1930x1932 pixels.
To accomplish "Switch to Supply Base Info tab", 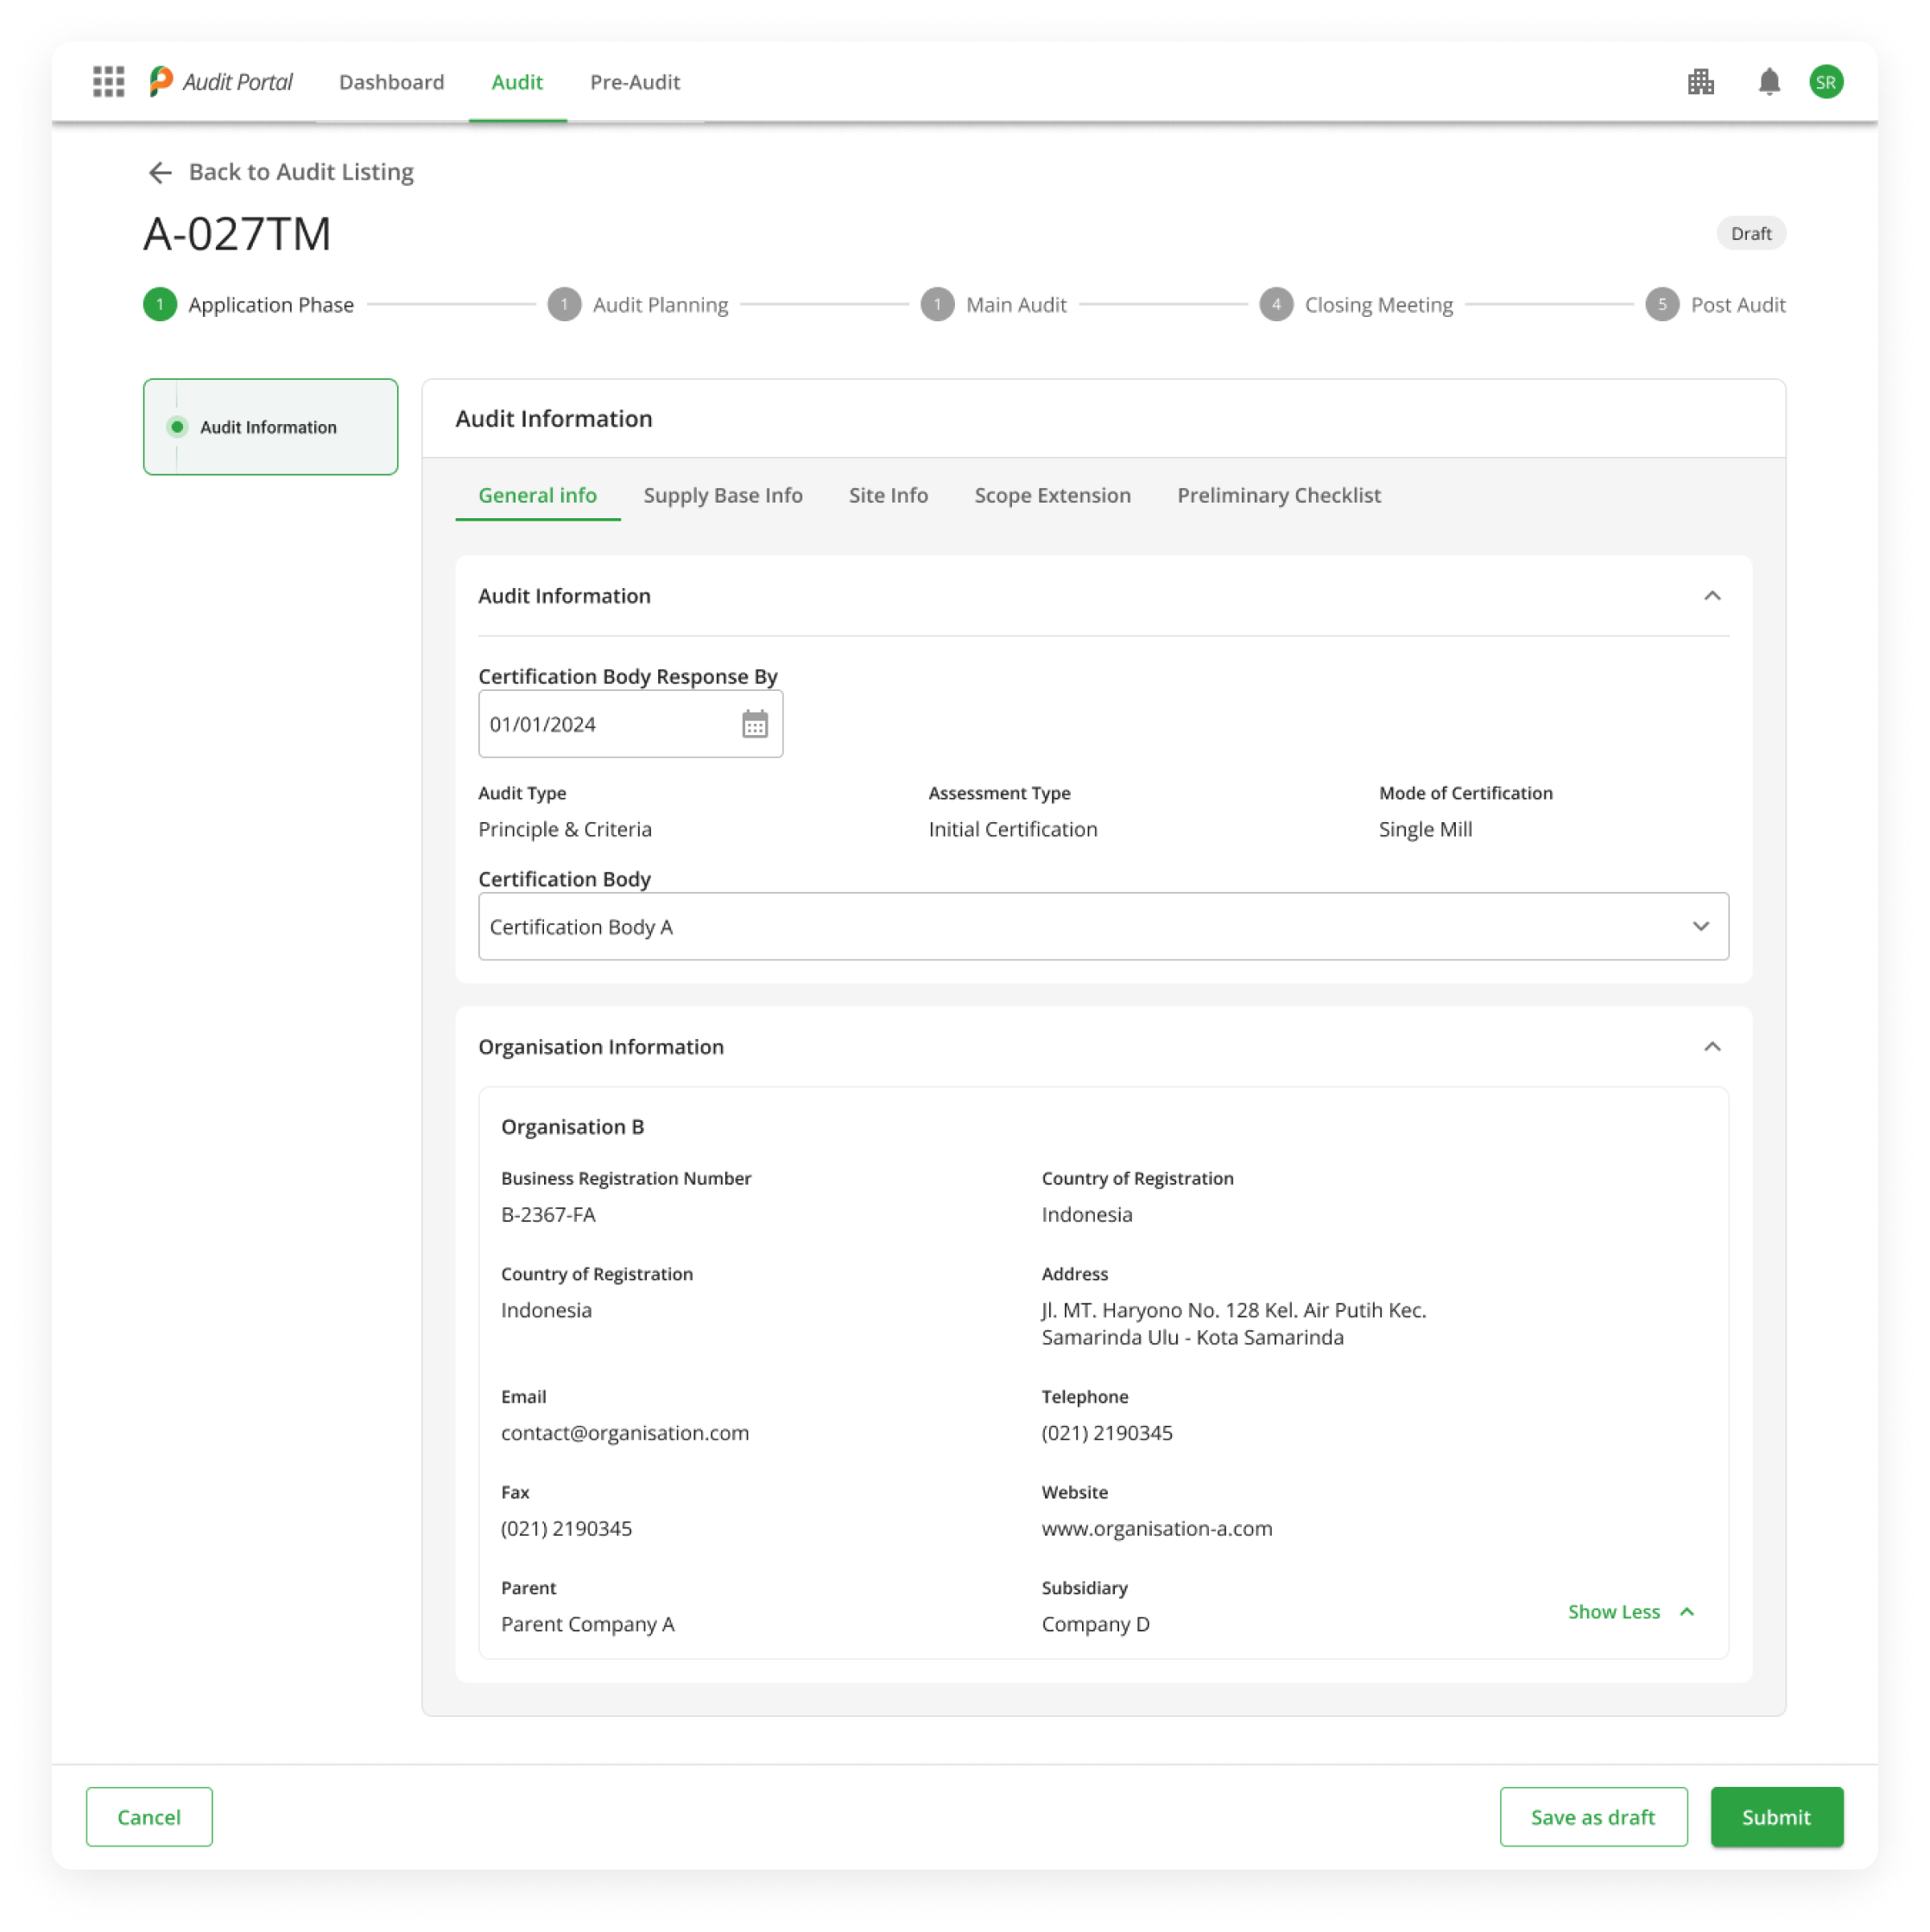I will click(722, 496).
